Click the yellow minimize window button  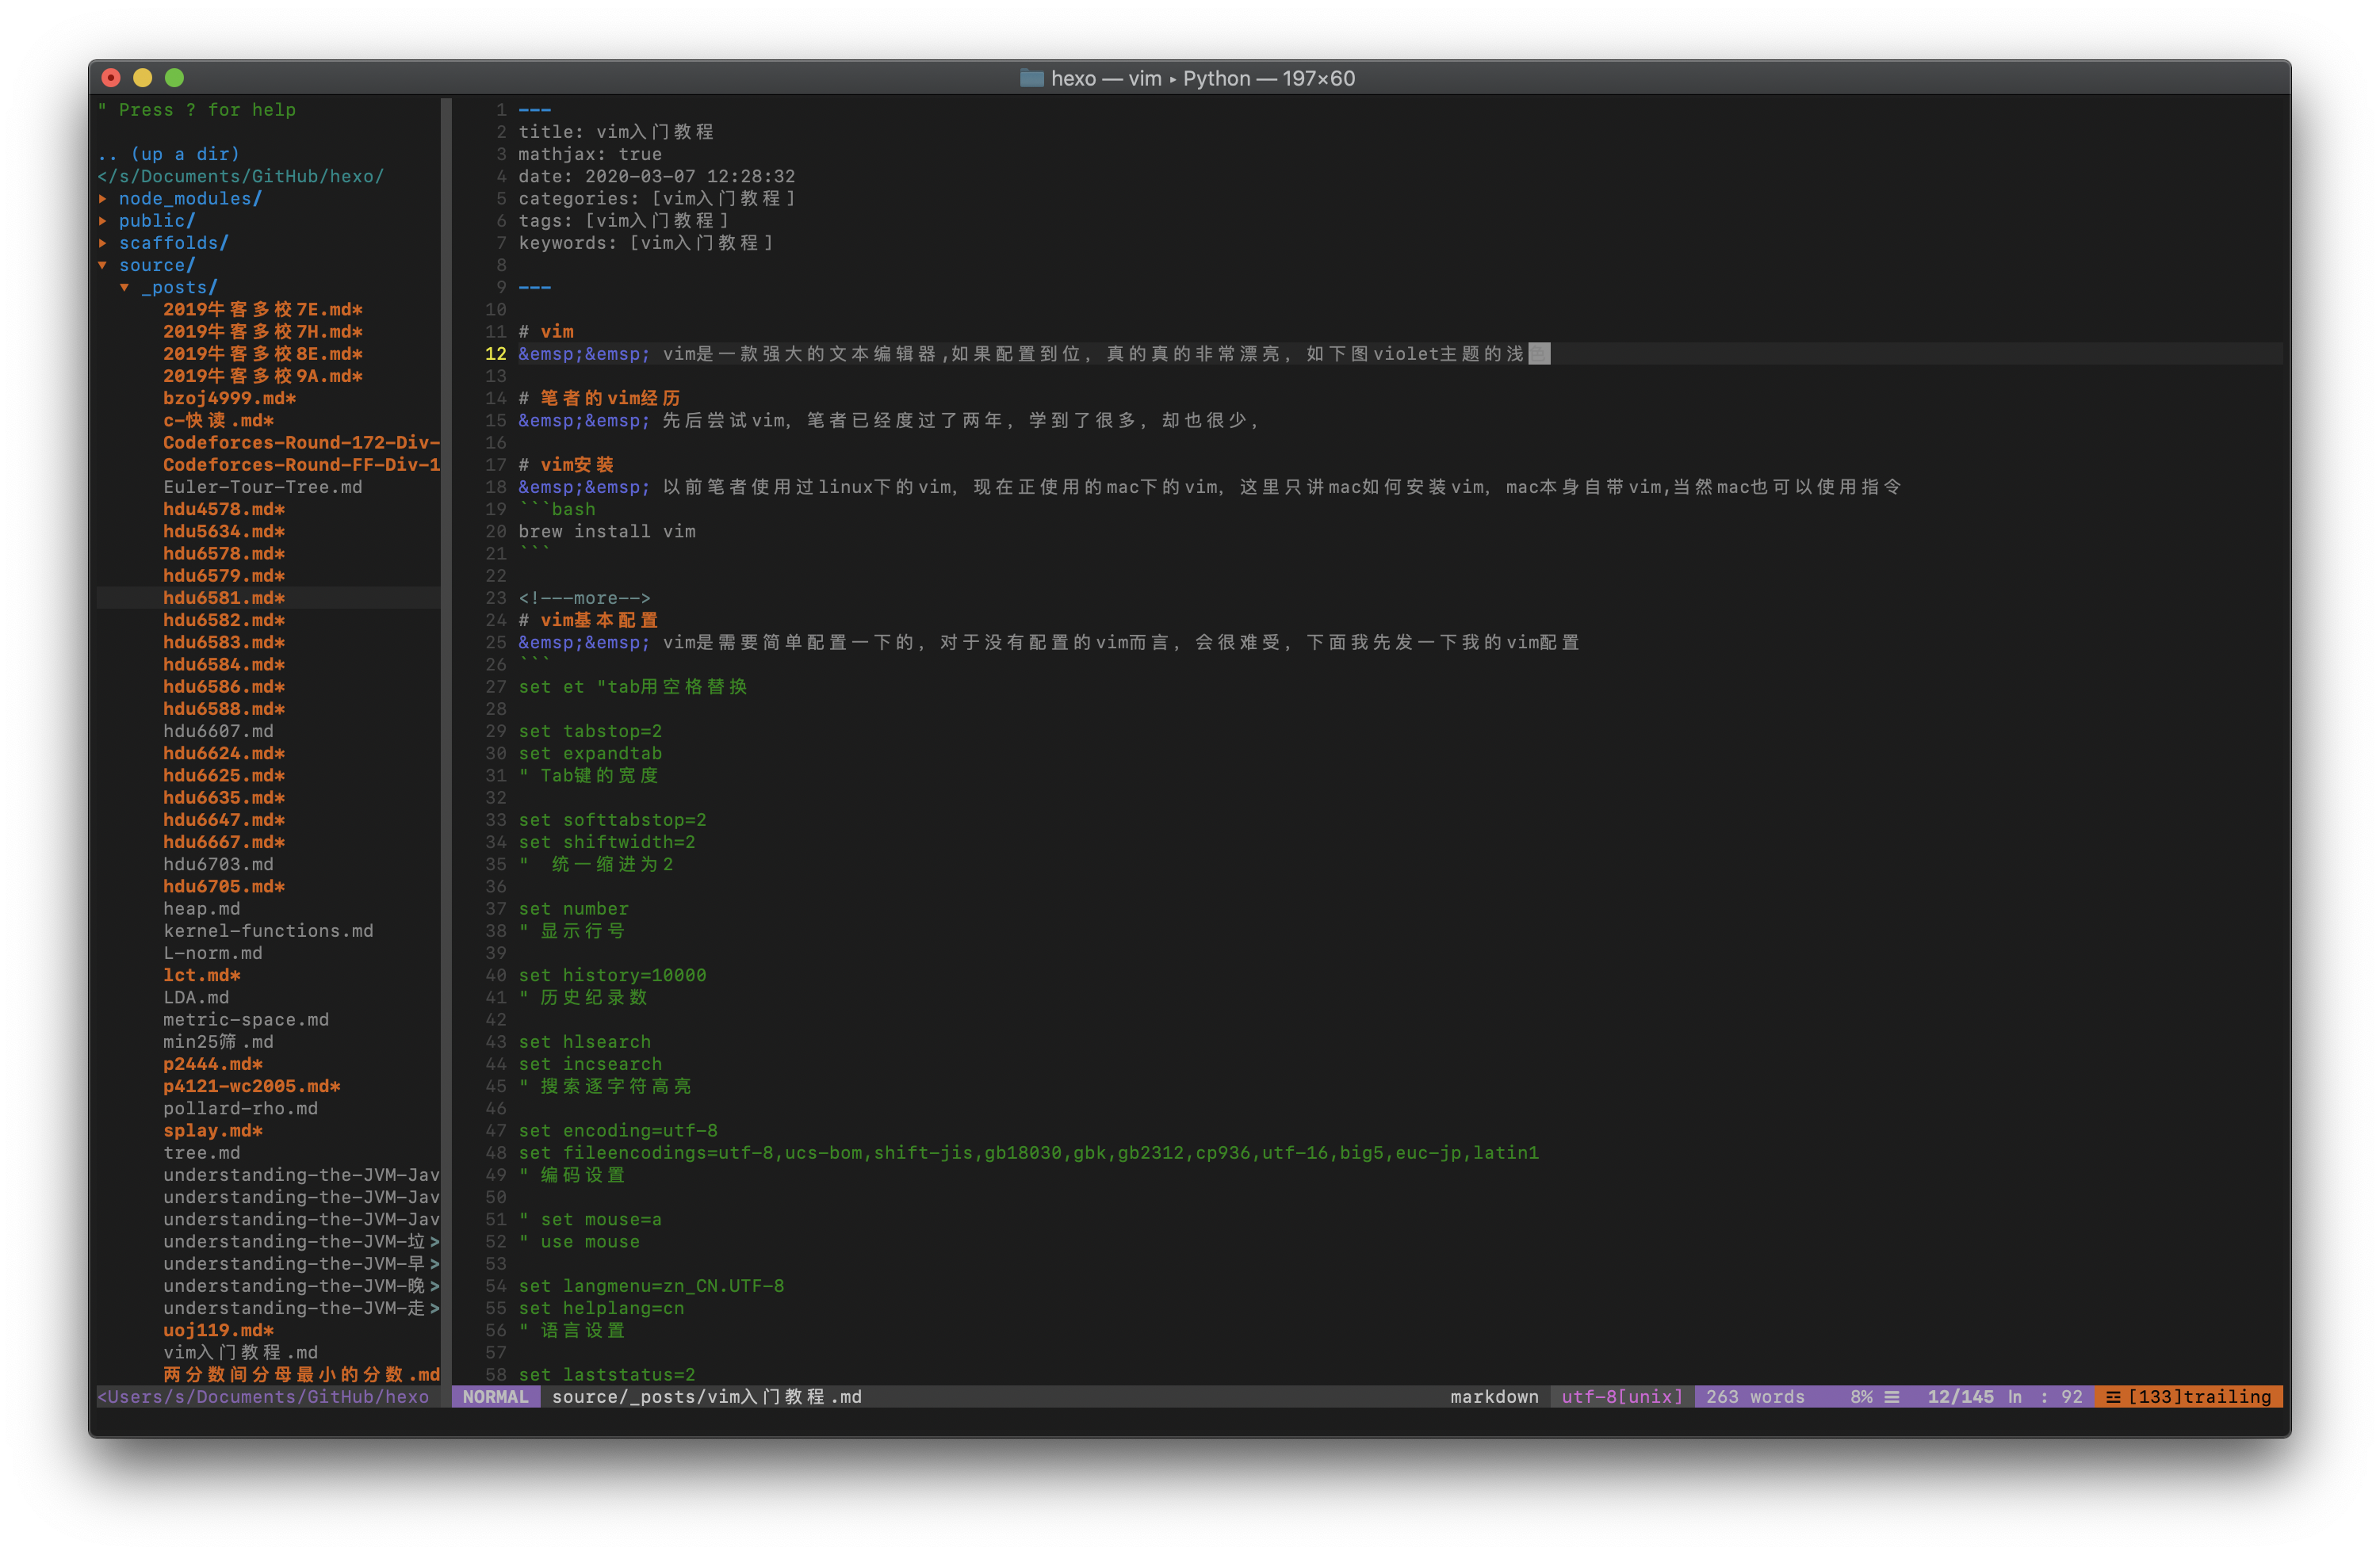coord(142,78)
